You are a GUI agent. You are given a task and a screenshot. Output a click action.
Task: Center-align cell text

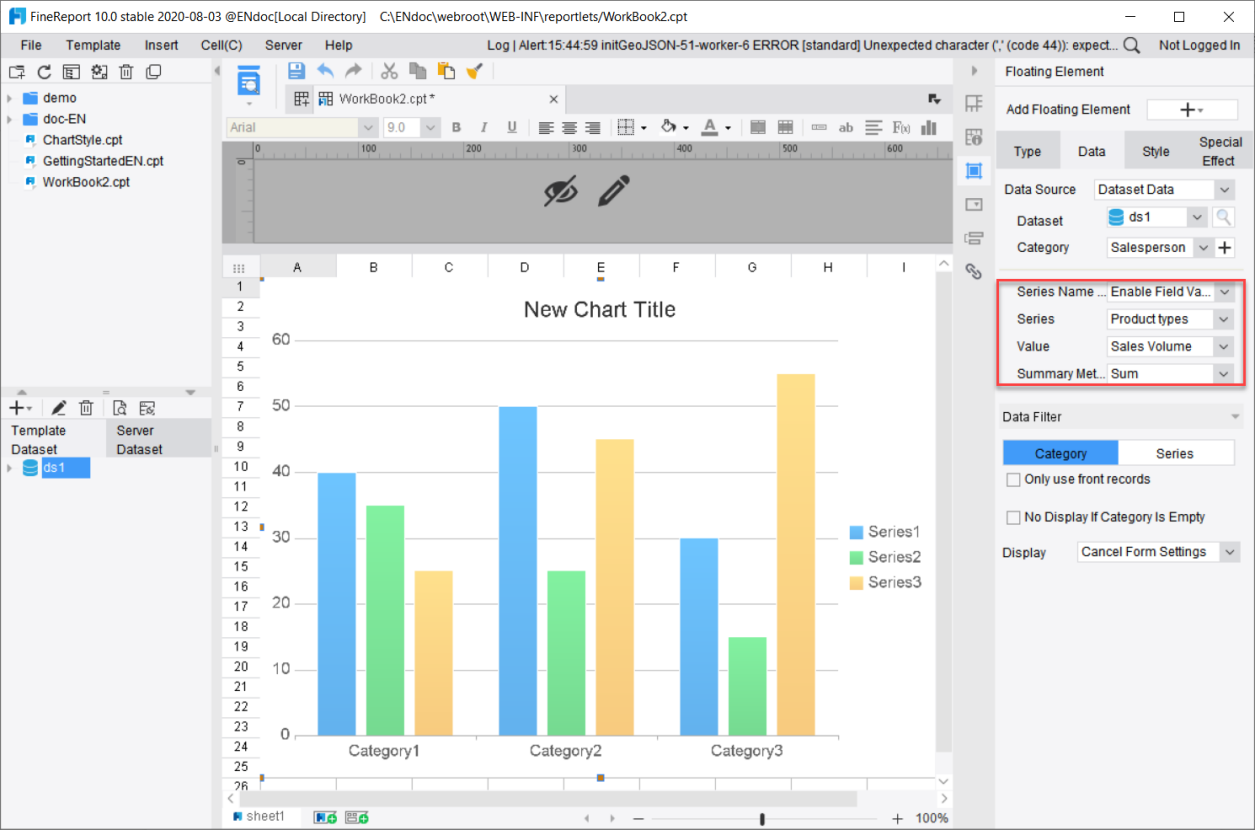[569, 127]
